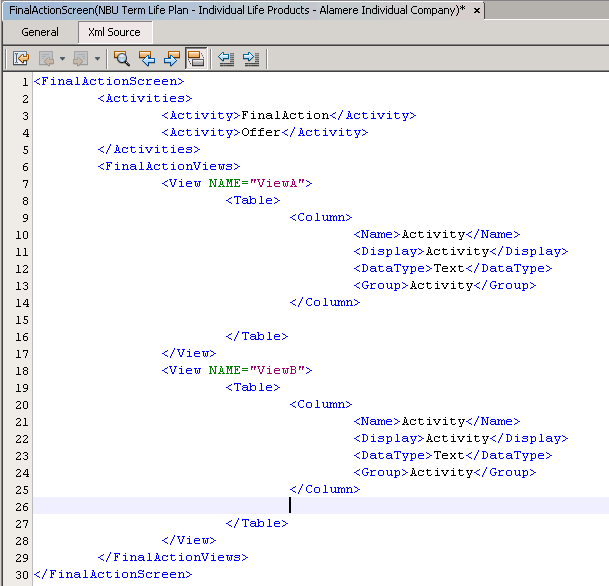This screenshot has height=586, width=609.
Task: Click the FinalAction activity value on line 3
Action: (x=285, y=115)
